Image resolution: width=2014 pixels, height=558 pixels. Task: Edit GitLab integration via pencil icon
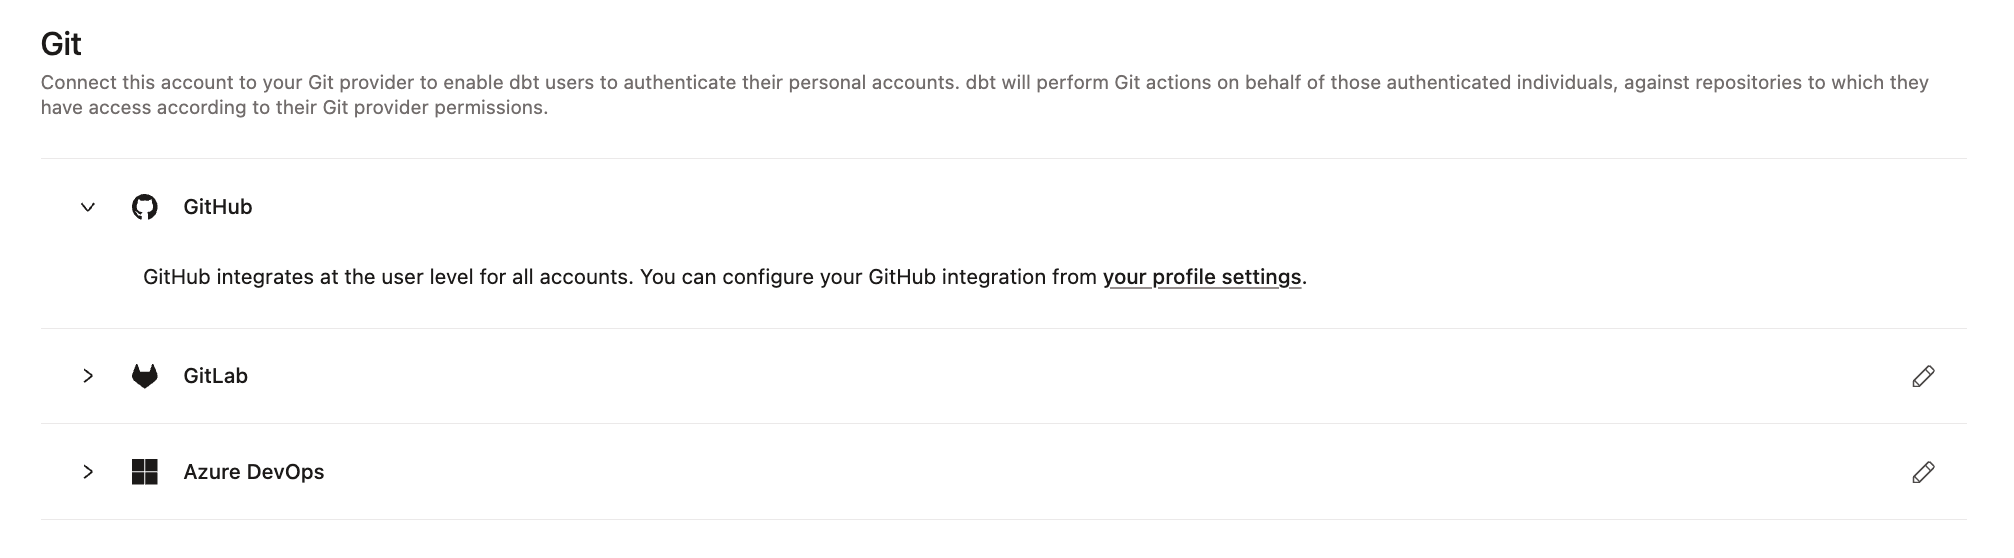pyautogui.click(x=1922, y=376)
